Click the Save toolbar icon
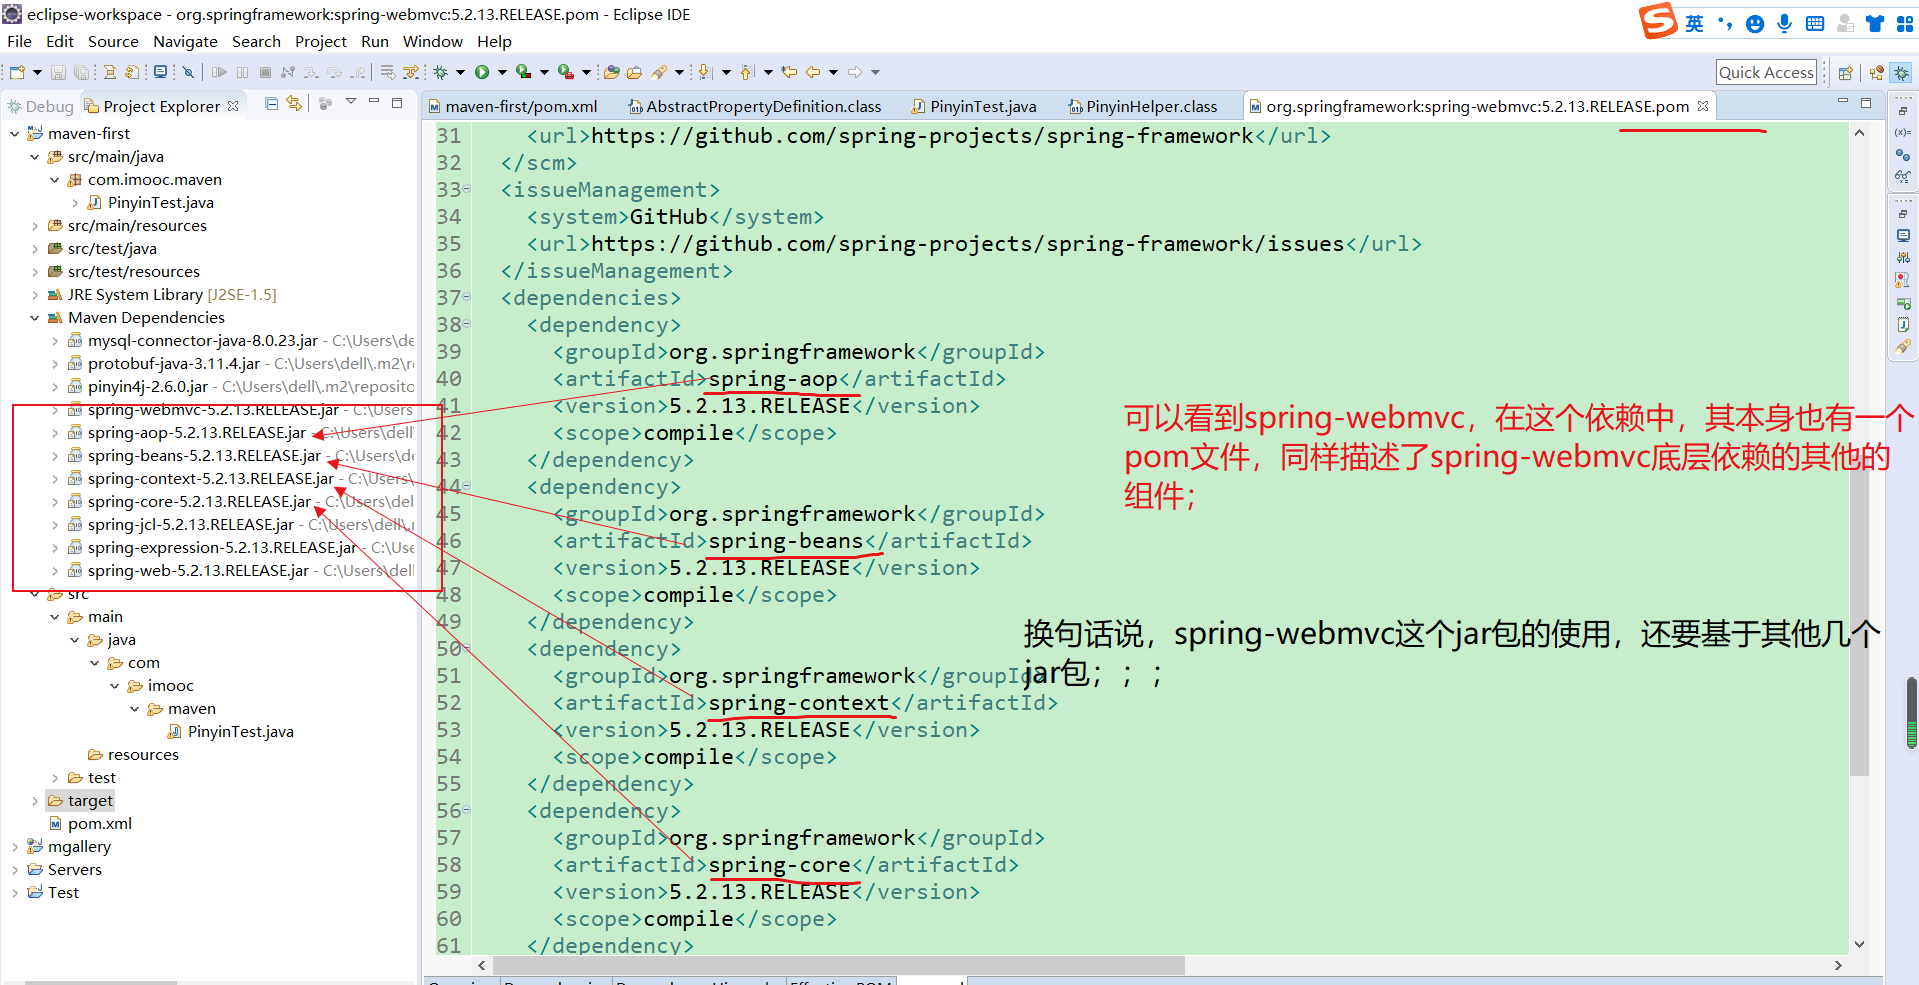The height and width of the screenshot is (985, 1919). (58, 72)
